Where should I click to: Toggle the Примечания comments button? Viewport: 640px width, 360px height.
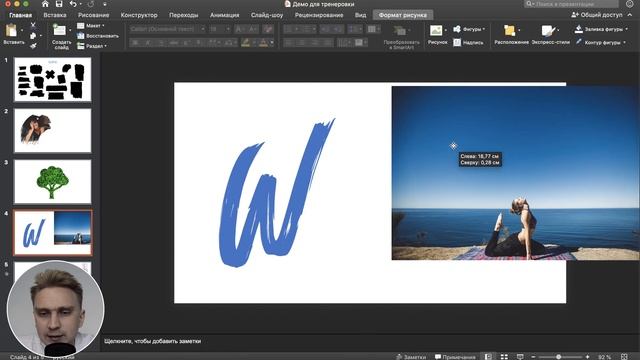(x=455, y=357)
